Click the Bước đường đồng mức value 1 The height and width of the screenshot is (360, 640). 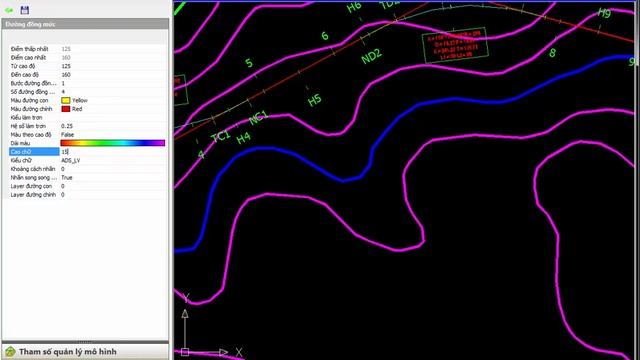coord(63,83)
